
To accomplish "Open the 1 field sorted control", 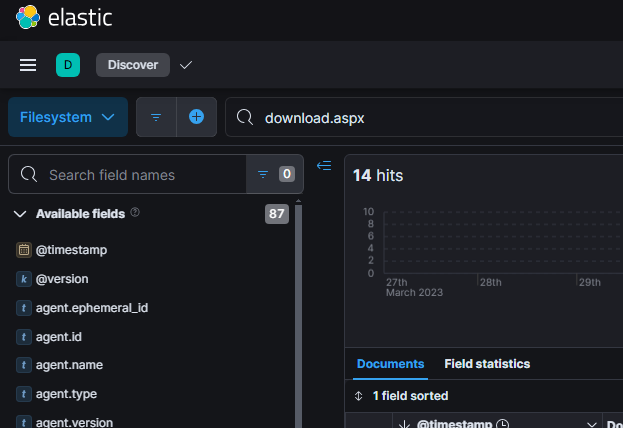I will pos(401,396).
